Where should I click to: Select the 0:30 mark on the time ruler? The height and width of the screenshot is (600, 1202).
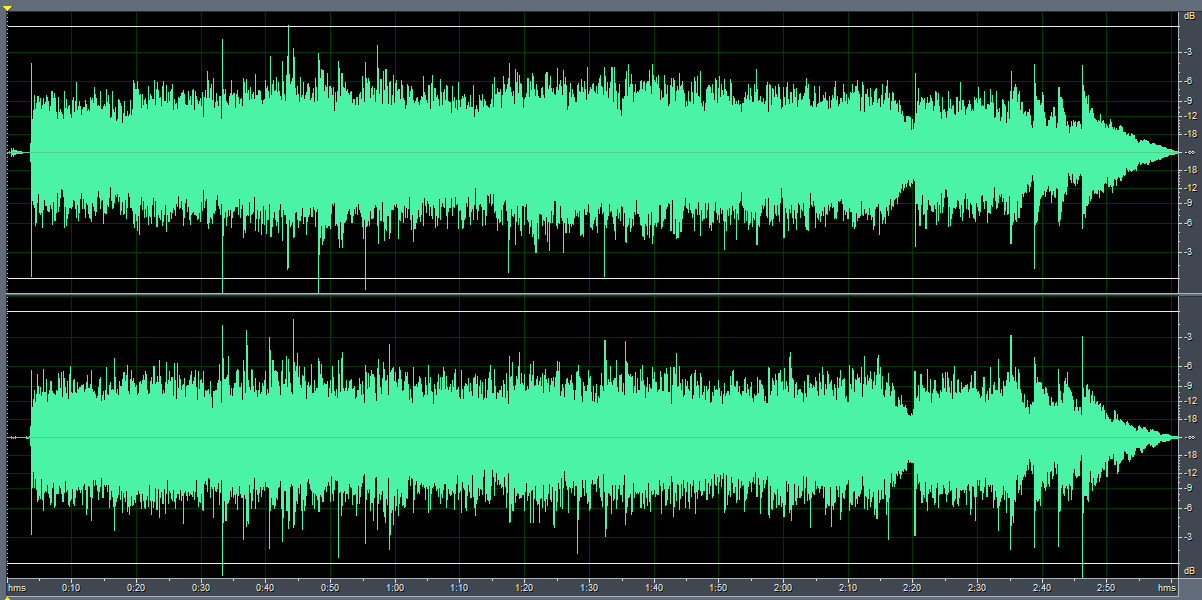pos(201,587)
